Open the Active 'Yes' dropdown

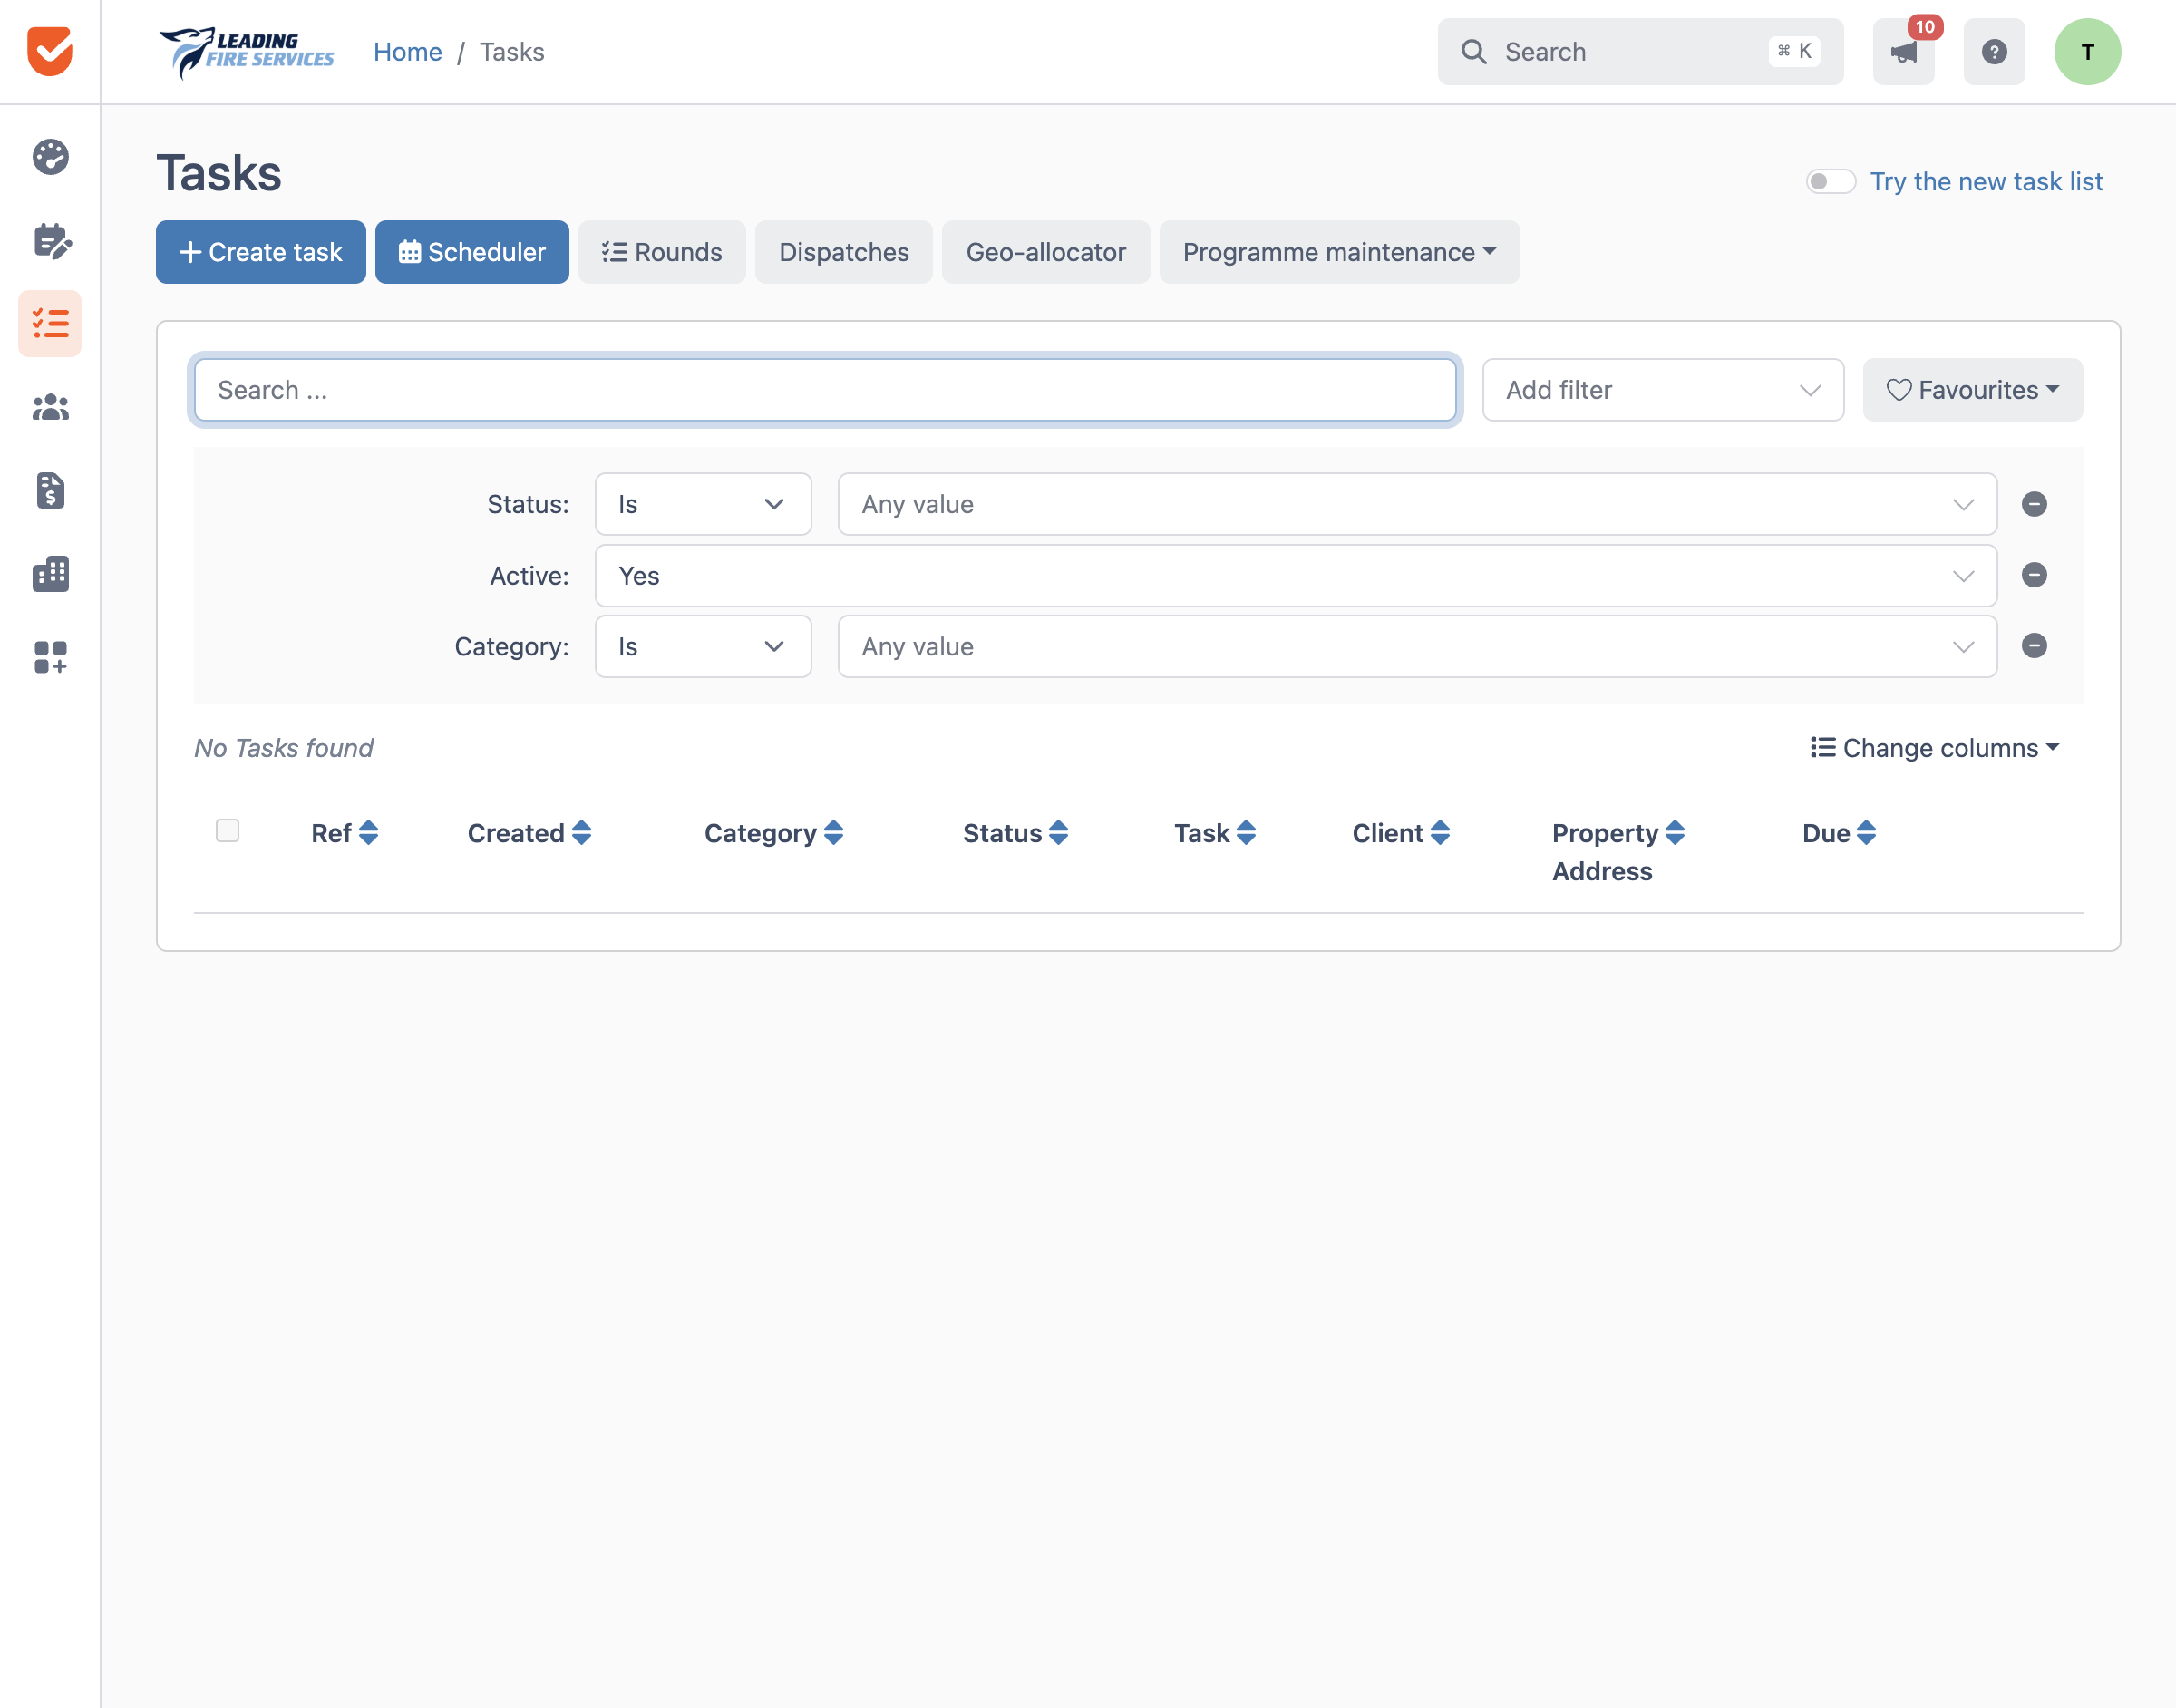1296,575
